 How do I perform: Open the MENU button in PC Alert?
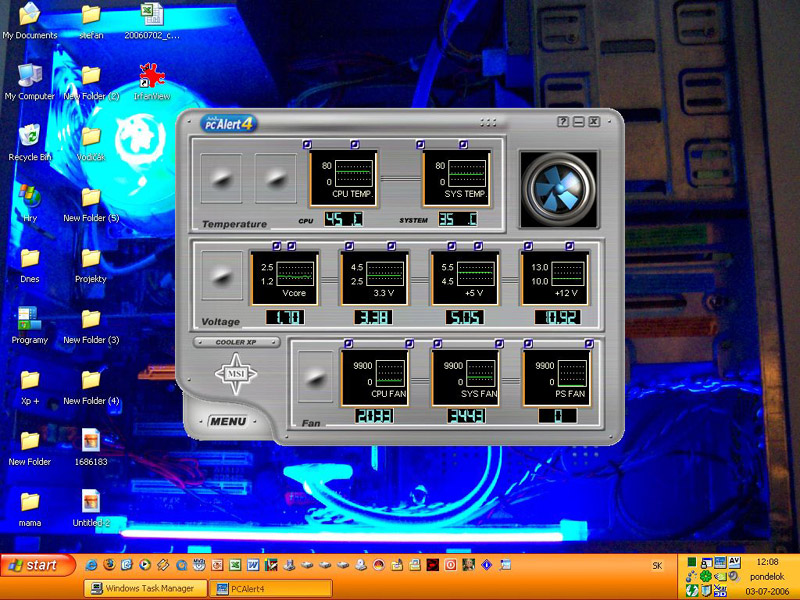click(228, 421)
